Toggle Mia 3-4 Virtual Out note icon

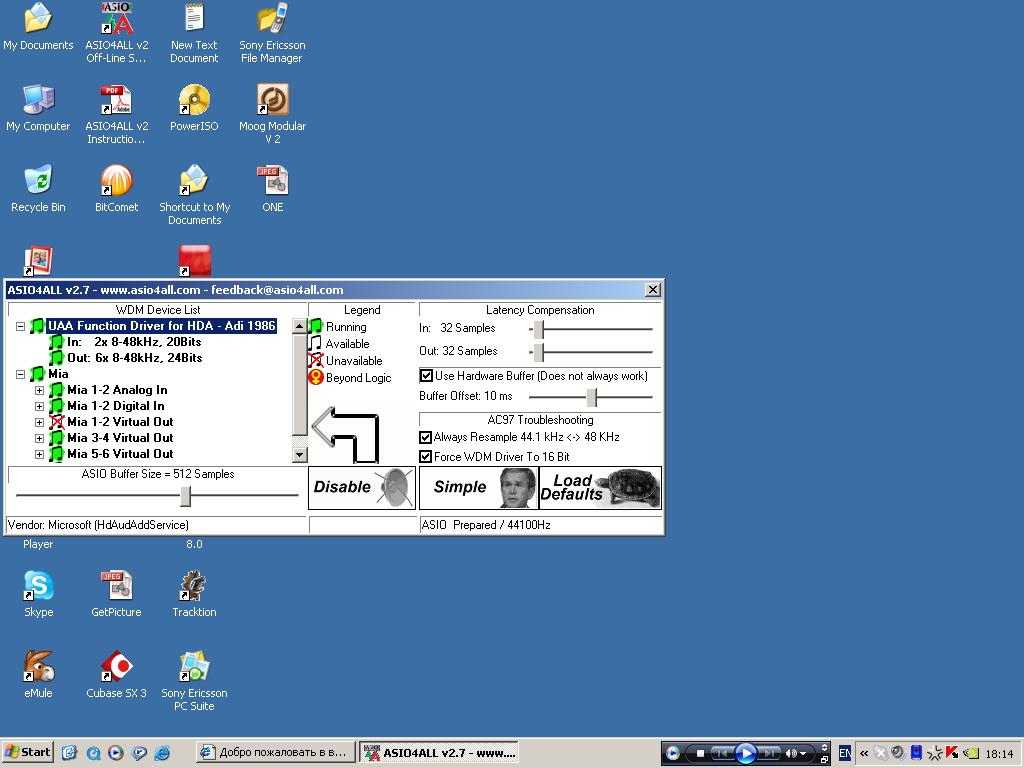57,438
